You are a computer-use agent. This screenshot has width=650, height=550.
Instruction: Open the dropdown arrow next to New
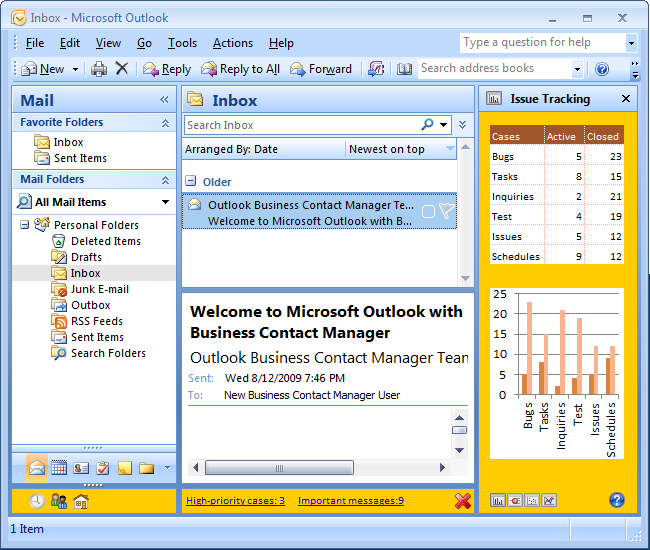pos(75,69)
